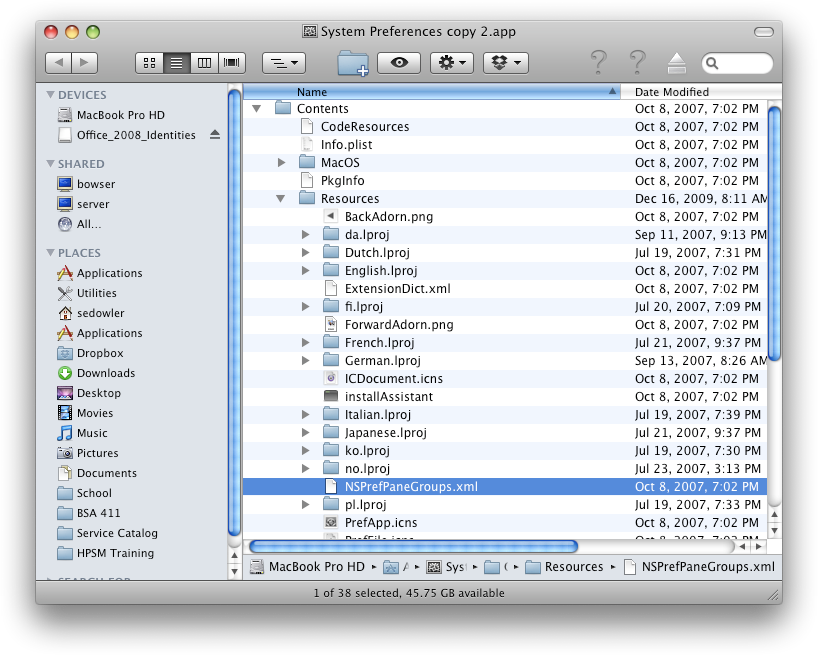Collapse the PLACES sidebar section
Screen dimensions: 818x655
51,253
